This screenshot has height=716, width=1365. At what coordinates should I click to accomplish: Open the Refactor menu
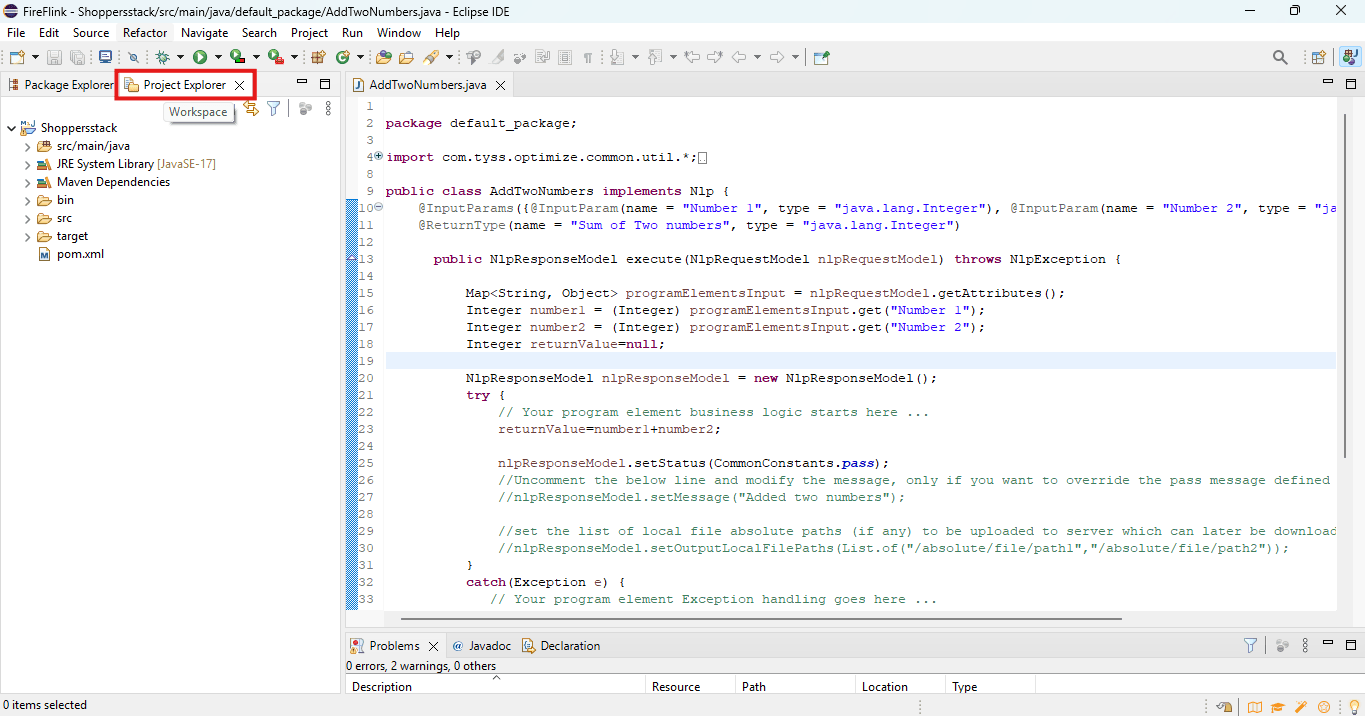145,33
